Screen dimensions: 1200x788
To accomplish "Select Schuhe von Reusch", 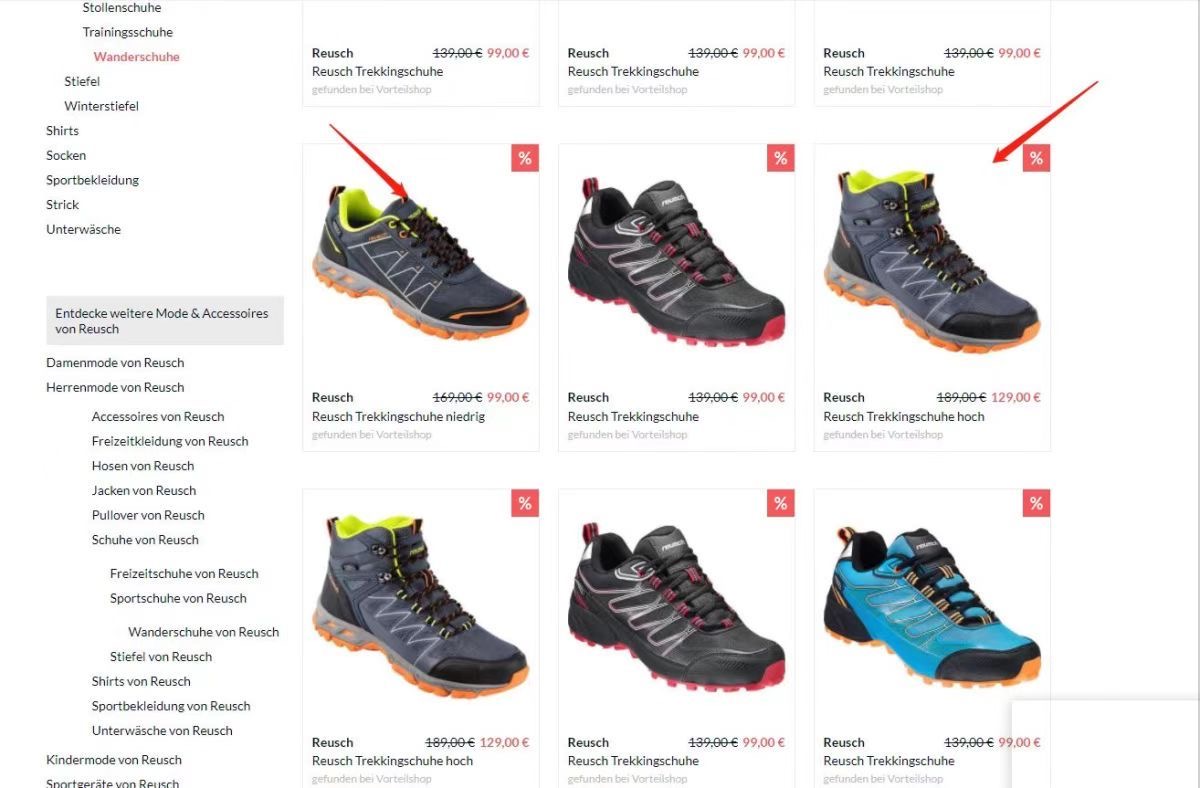I will pos(145,540).
